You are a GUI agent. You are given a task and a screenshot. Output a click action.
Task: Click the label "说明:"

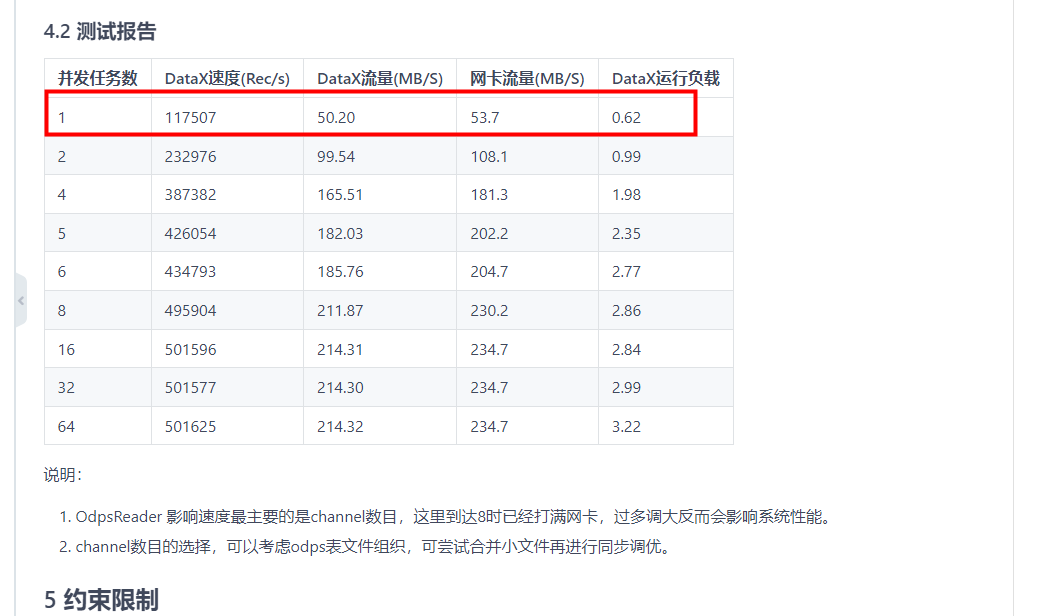[62, 475]
